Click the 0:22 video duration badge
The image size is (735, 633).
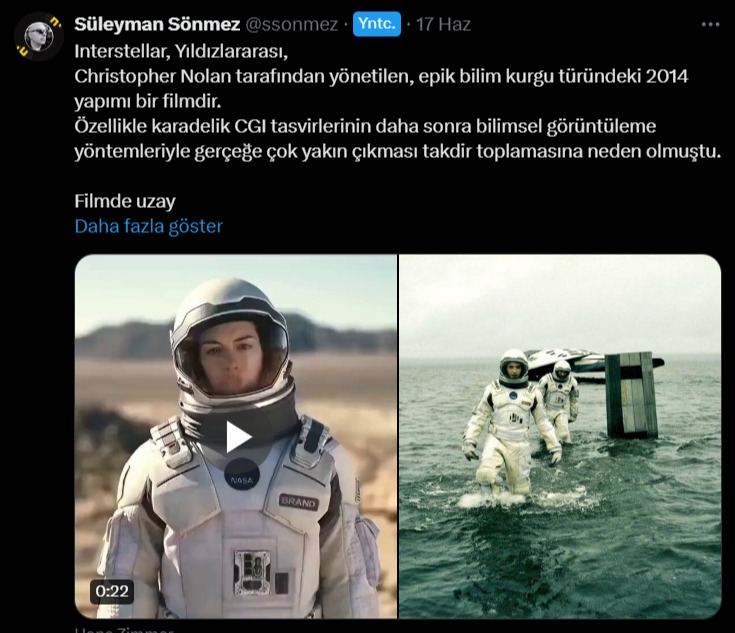point(112,591)
